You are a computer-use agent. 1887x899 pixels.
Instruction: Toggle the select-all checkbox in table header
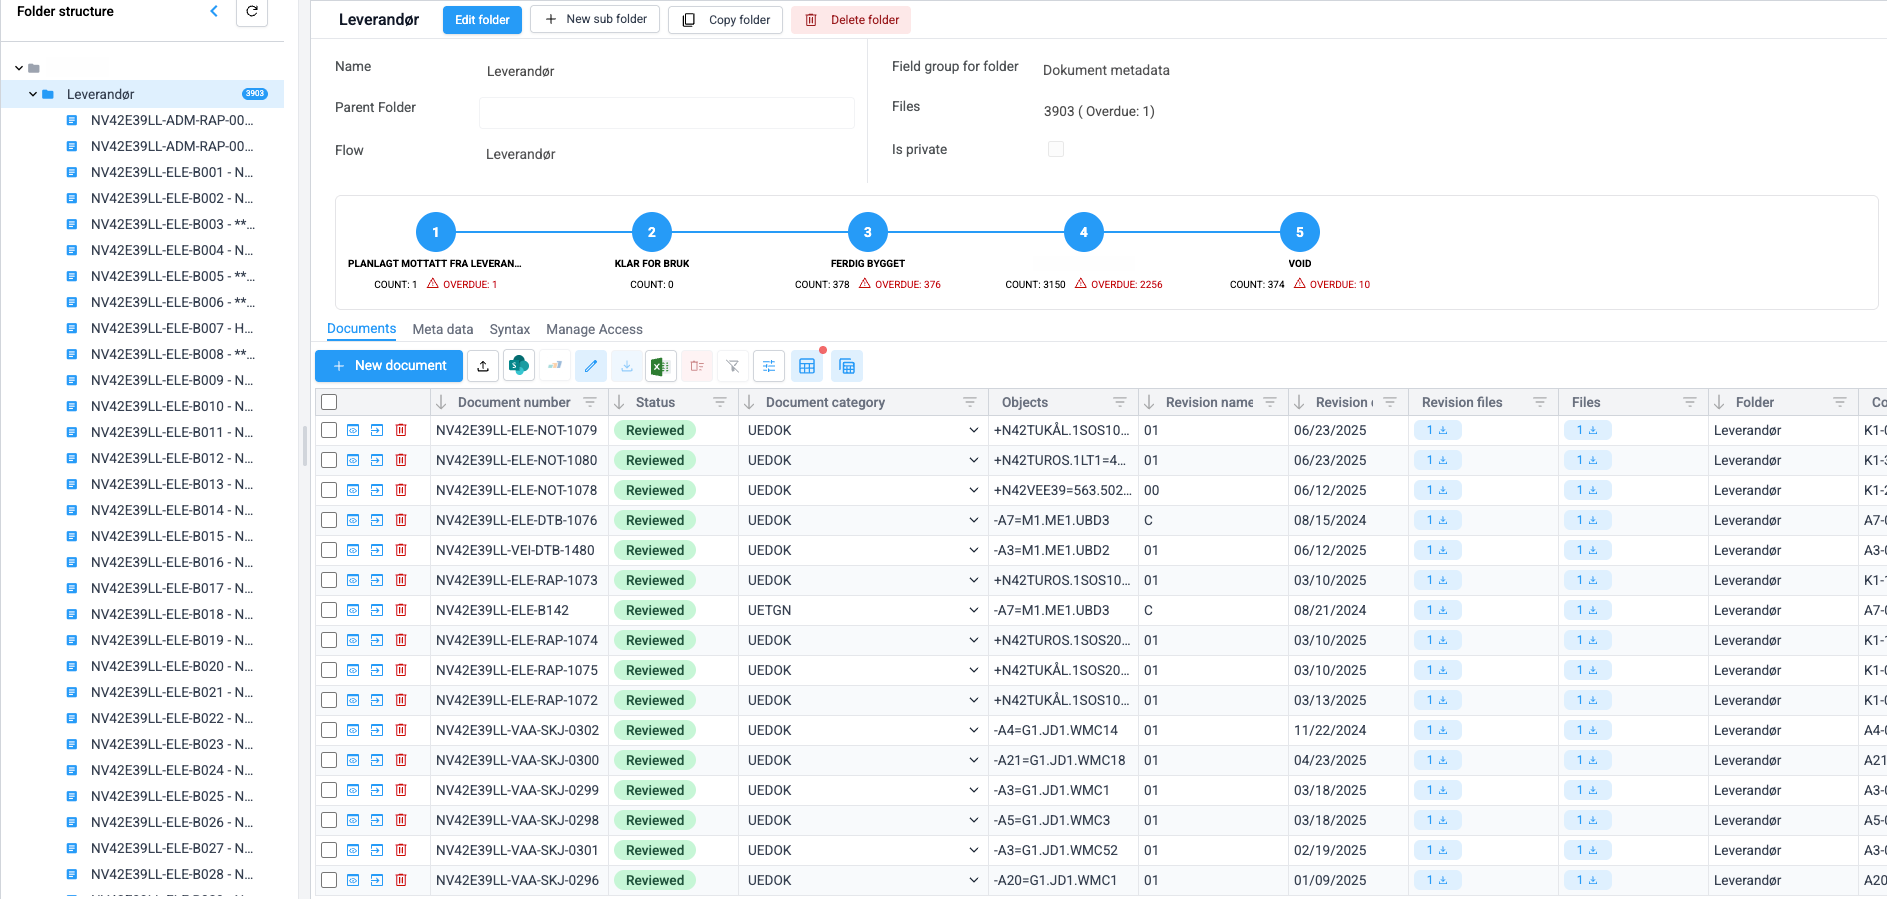tap(329, 402)
